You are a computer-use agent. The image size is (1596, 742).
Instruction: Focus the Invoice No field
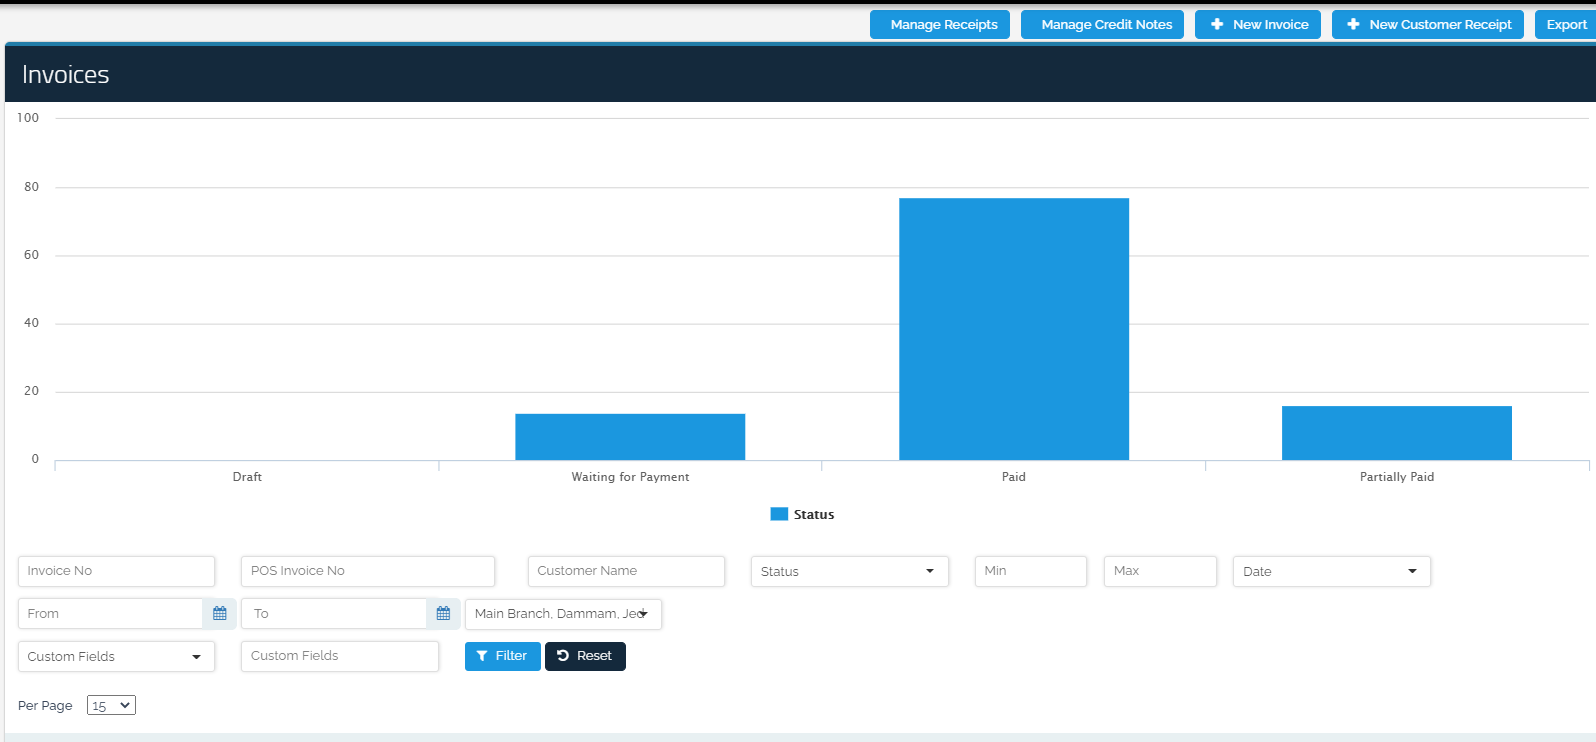pos(116,571)
